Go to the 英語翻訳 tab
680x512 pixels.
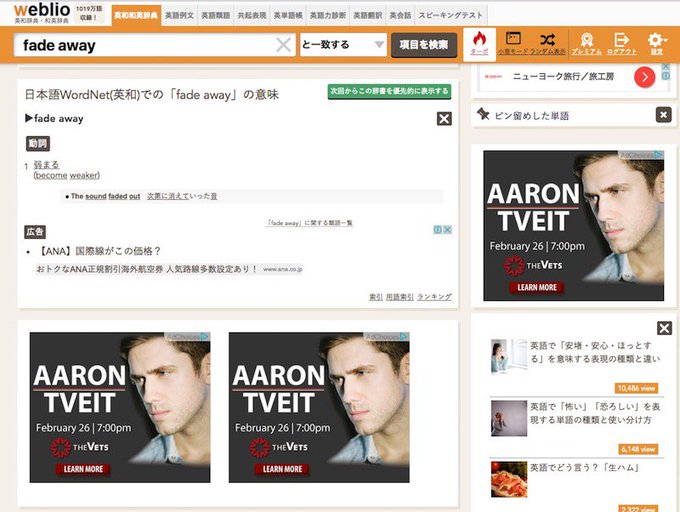tap(368, 16)
